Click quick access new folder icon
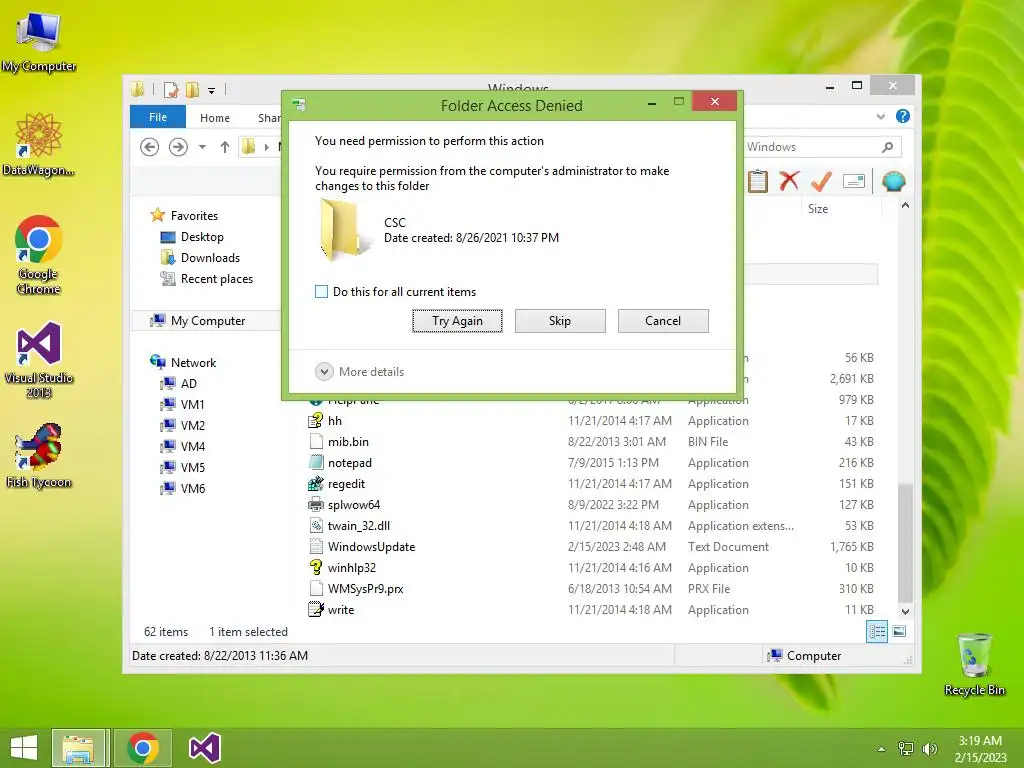 193,89
